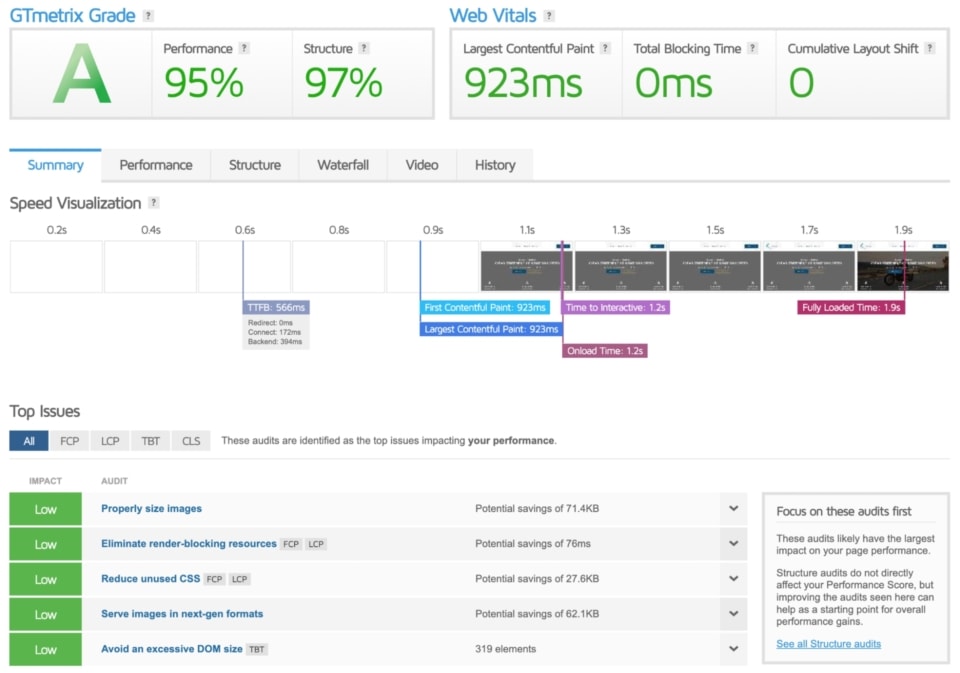Expand the Properly size images audit
The width and height of the screenshot is (960, 673).
point(733,508)
